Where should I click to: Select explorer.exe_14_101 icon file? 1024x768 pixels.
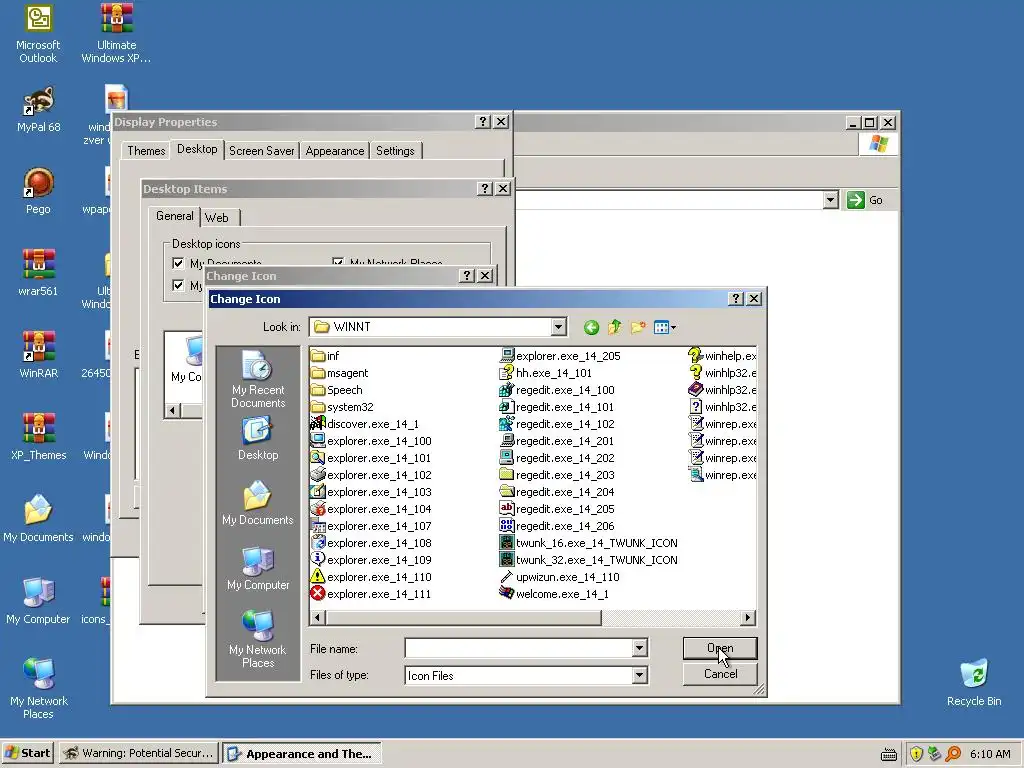[x=371, y=458]
